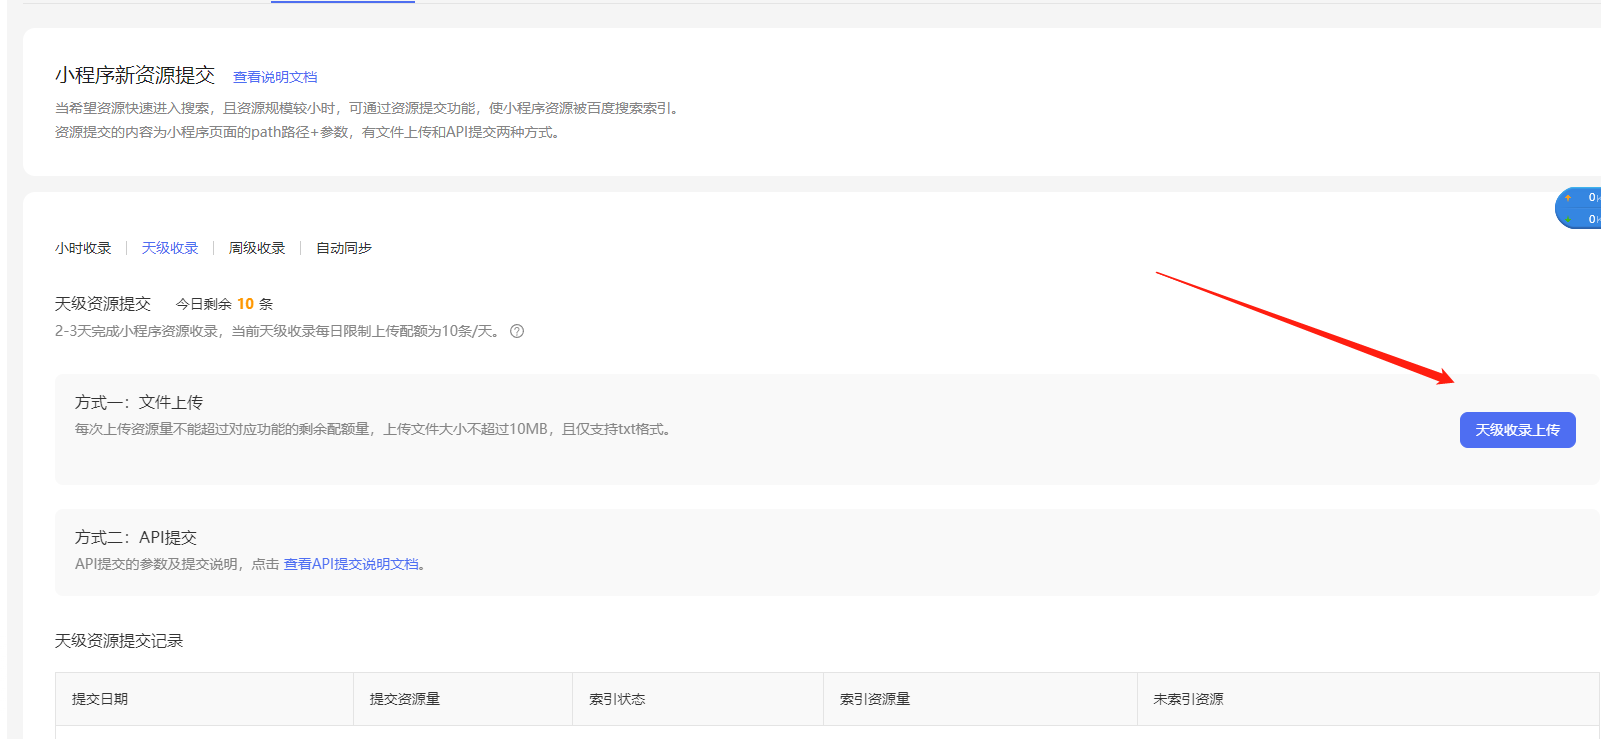Image resolution: width=1601 pixels, height=739 pixels.
Task: Click the 方式一：文件上传 heading
Action: coord(139,402)
